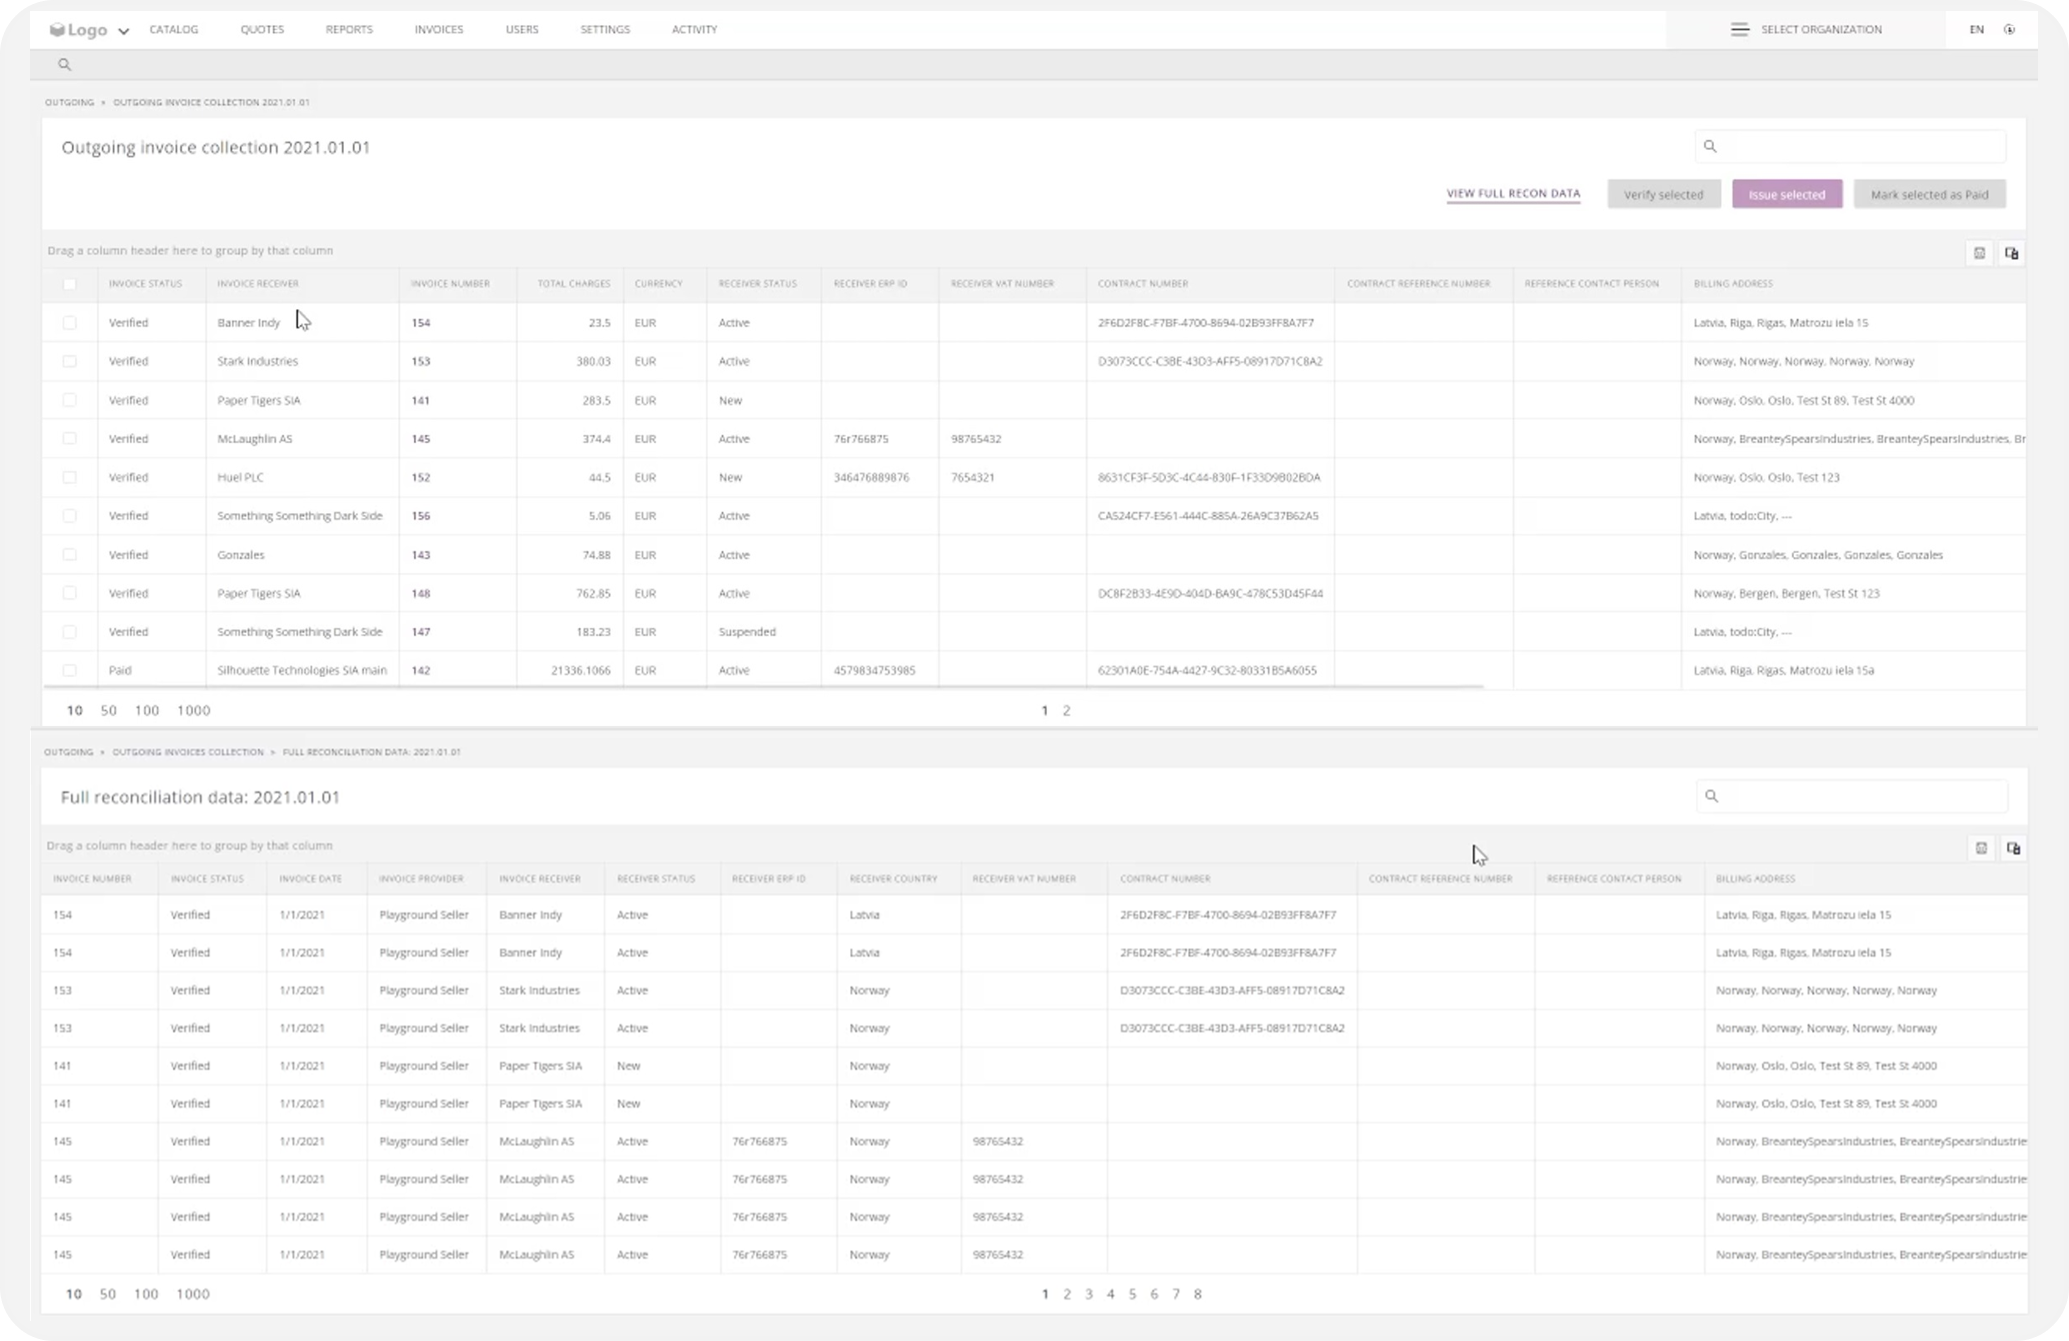Click the export icon above Billing Address in the invoice collection grid
Image resolution: width=2069 pixels, height=1341 pixels.
(x=1979, y=253)
